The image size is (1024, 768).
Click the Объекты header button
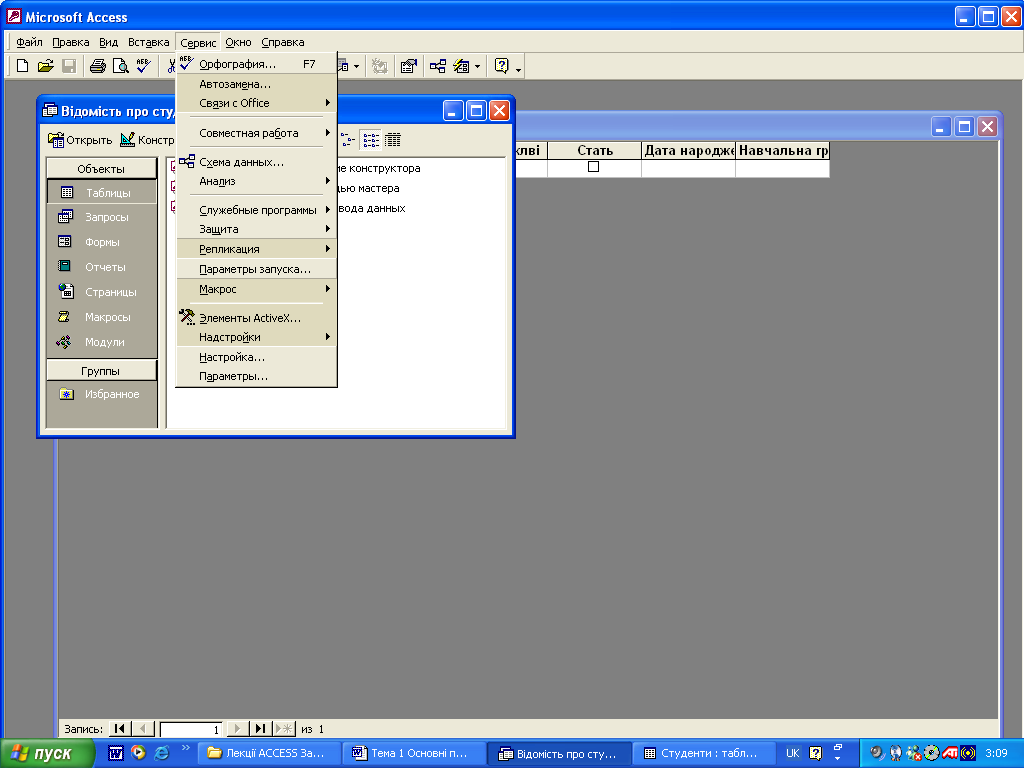pos(101,168)
